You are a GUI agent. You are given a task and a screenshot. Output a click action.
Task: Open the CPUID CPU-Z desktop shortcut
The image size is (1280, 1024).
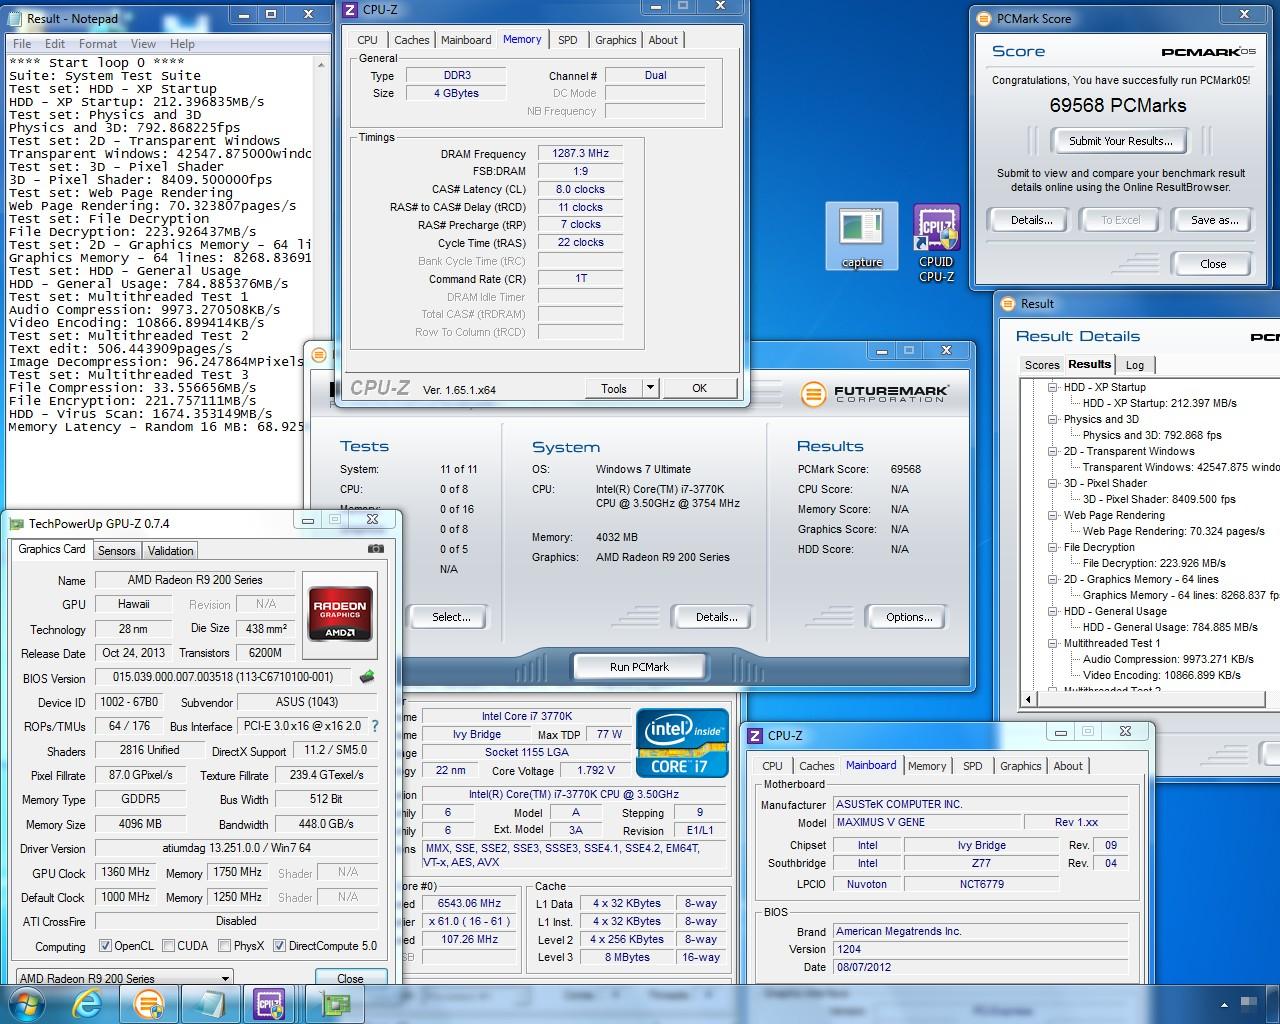pyautogui.click(x=937, y=243)
